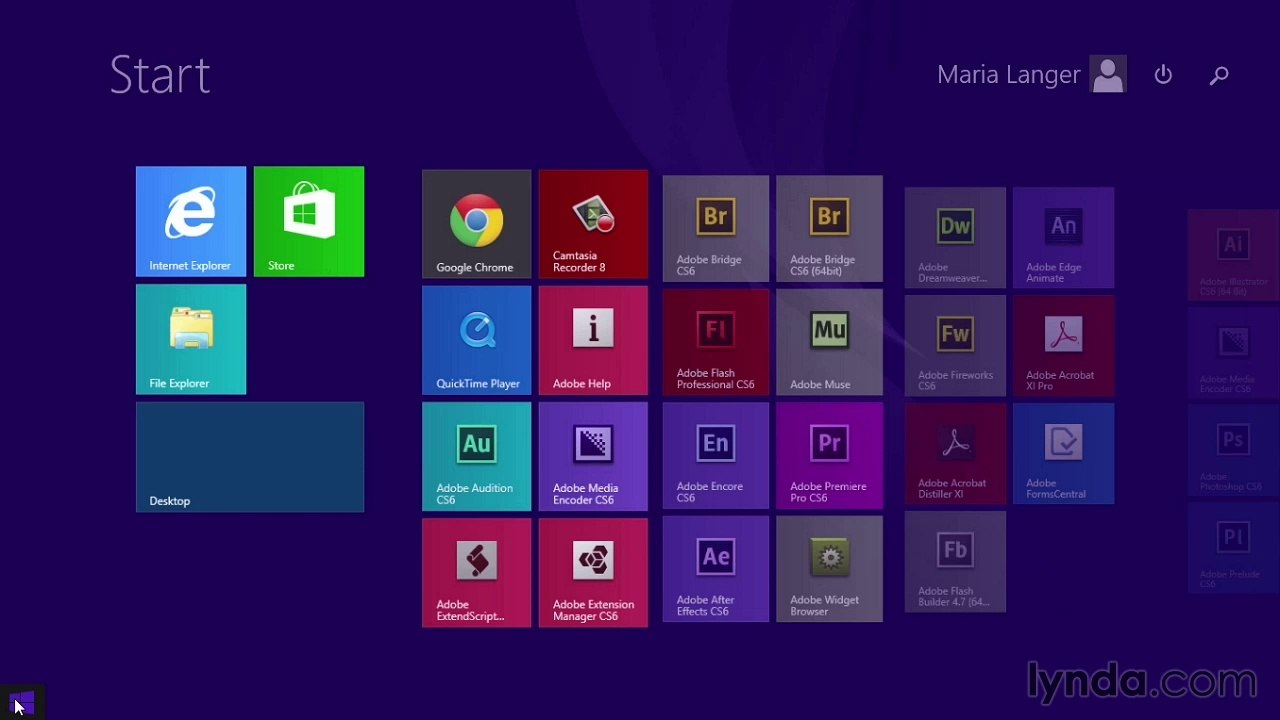Launch Adobe FormsCentral tile
This screenshot has height=720, width=1280.
click(x=1063, y=454)
